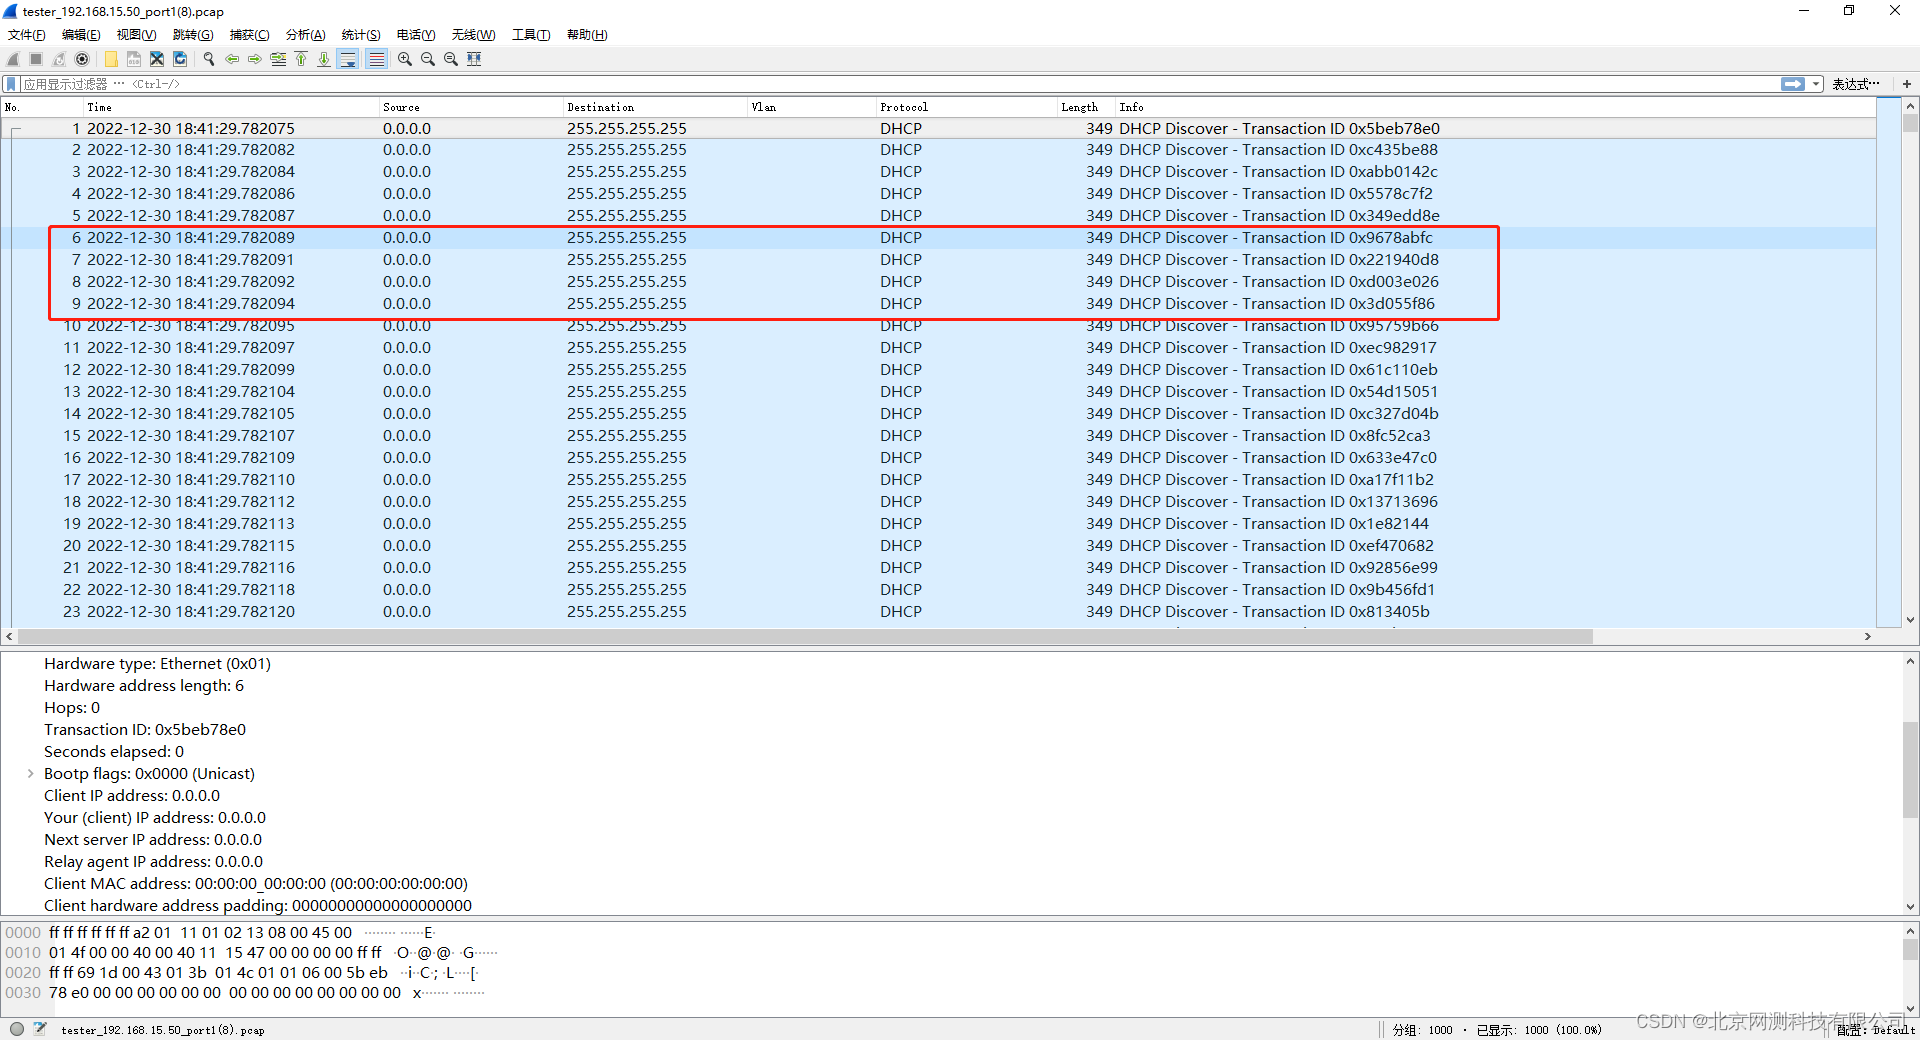1920x1040 pixels.
Task: Click the display filter bookmark icon
Action: pyautogui.click(x=11, y=84)
